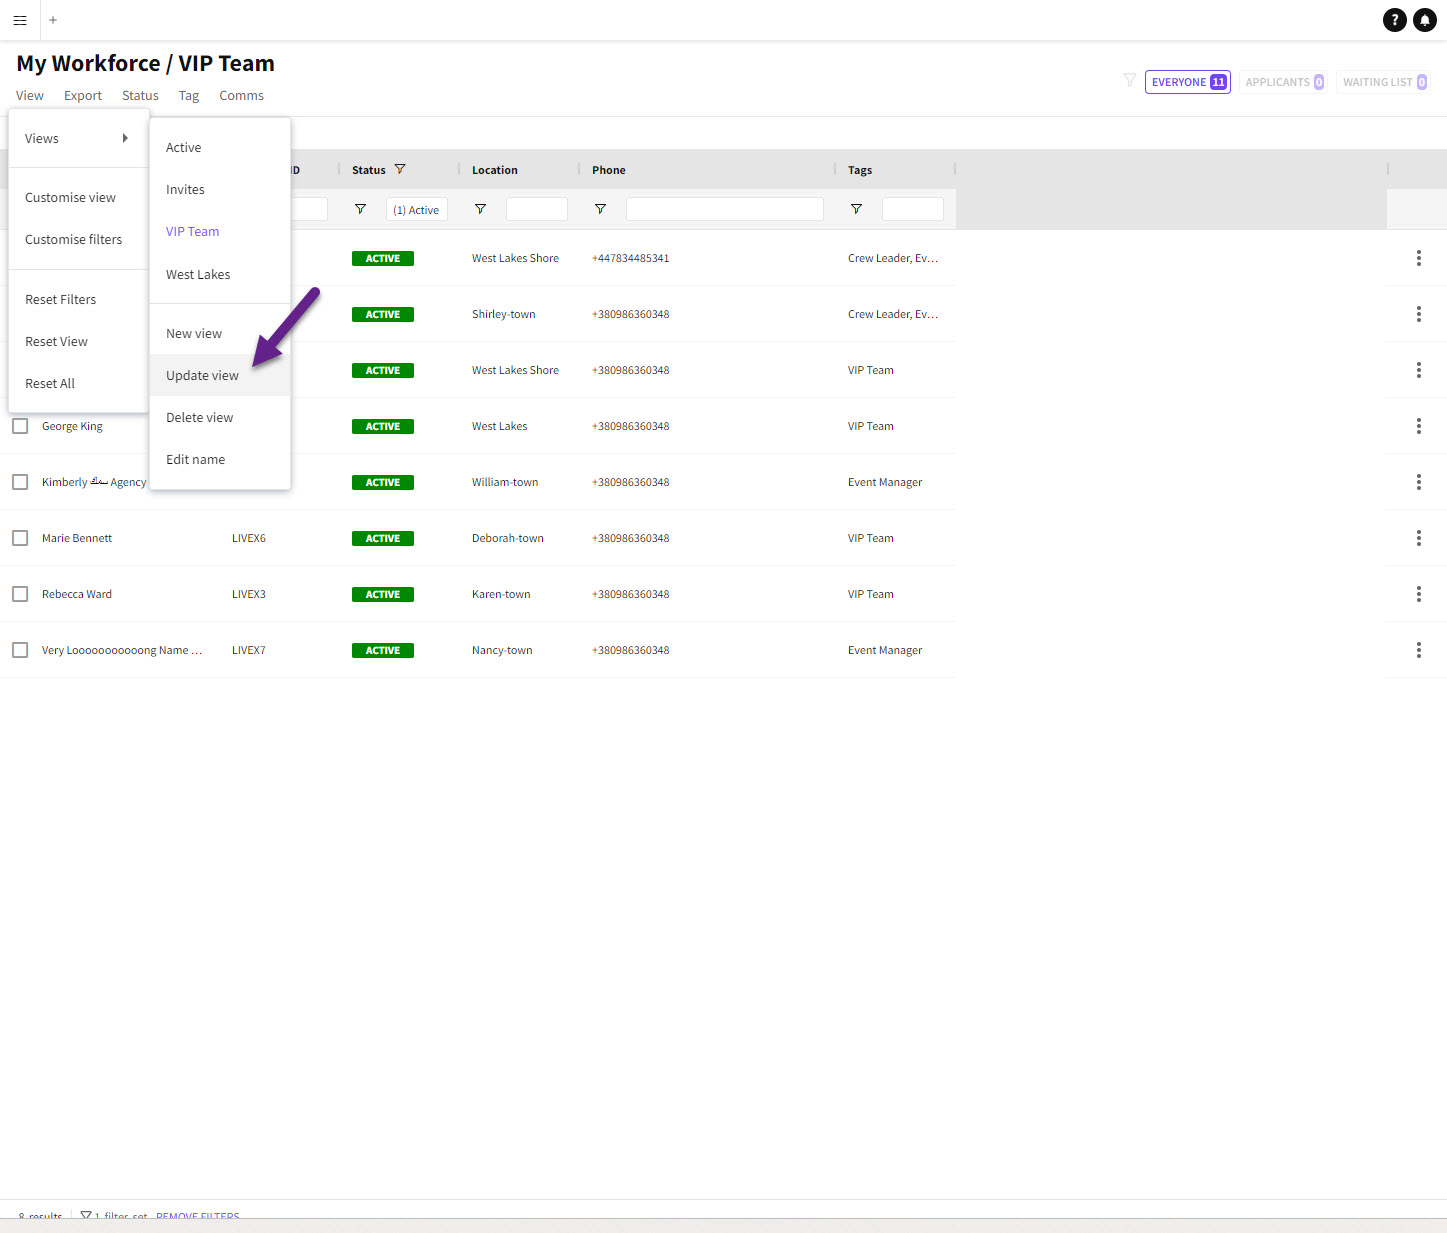Click the Location column filter funnel icon
The image size is (1447, 1233).
(x=480, y=209)
